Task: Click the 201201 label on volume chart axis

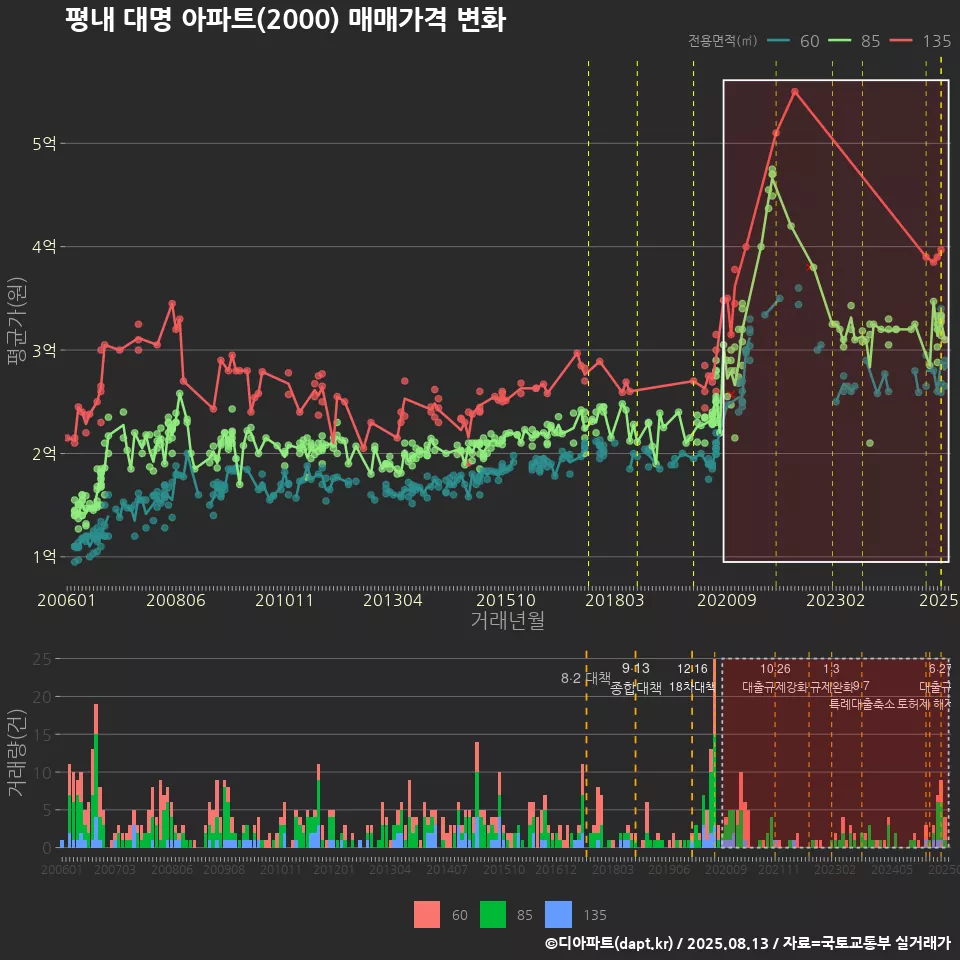Action: click(334, 869)
